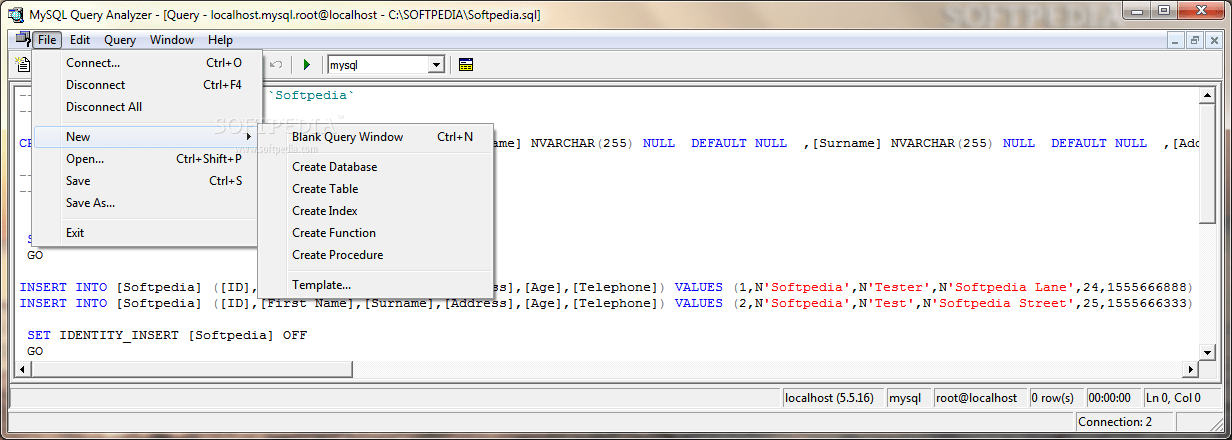Screen dimensions: 1232x440
Task: Close the inner query document window
Action: pos(1212,40)
